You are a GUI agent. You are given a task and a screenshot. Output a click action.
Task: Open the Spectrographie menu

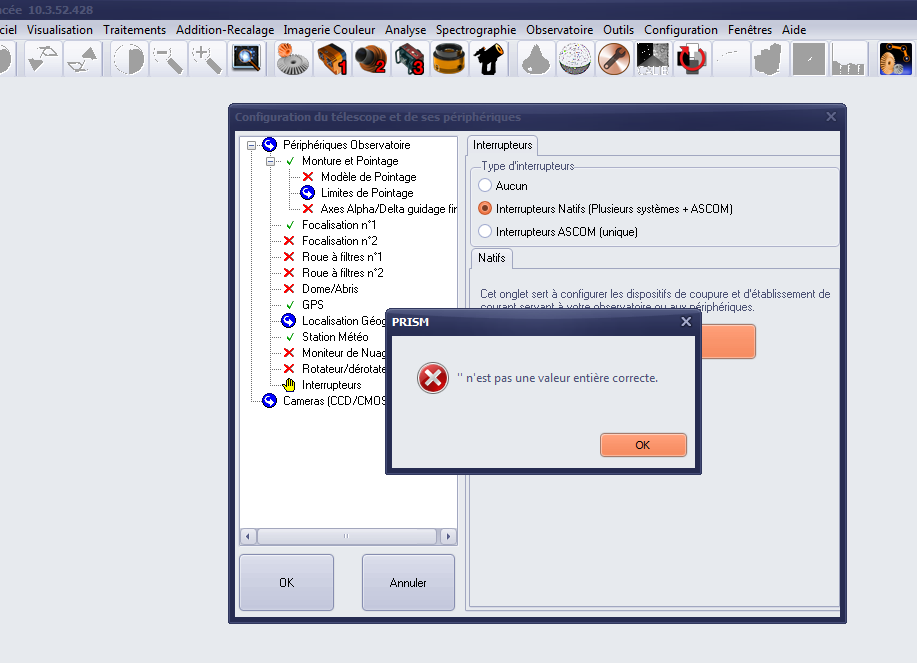click(475, 30)
